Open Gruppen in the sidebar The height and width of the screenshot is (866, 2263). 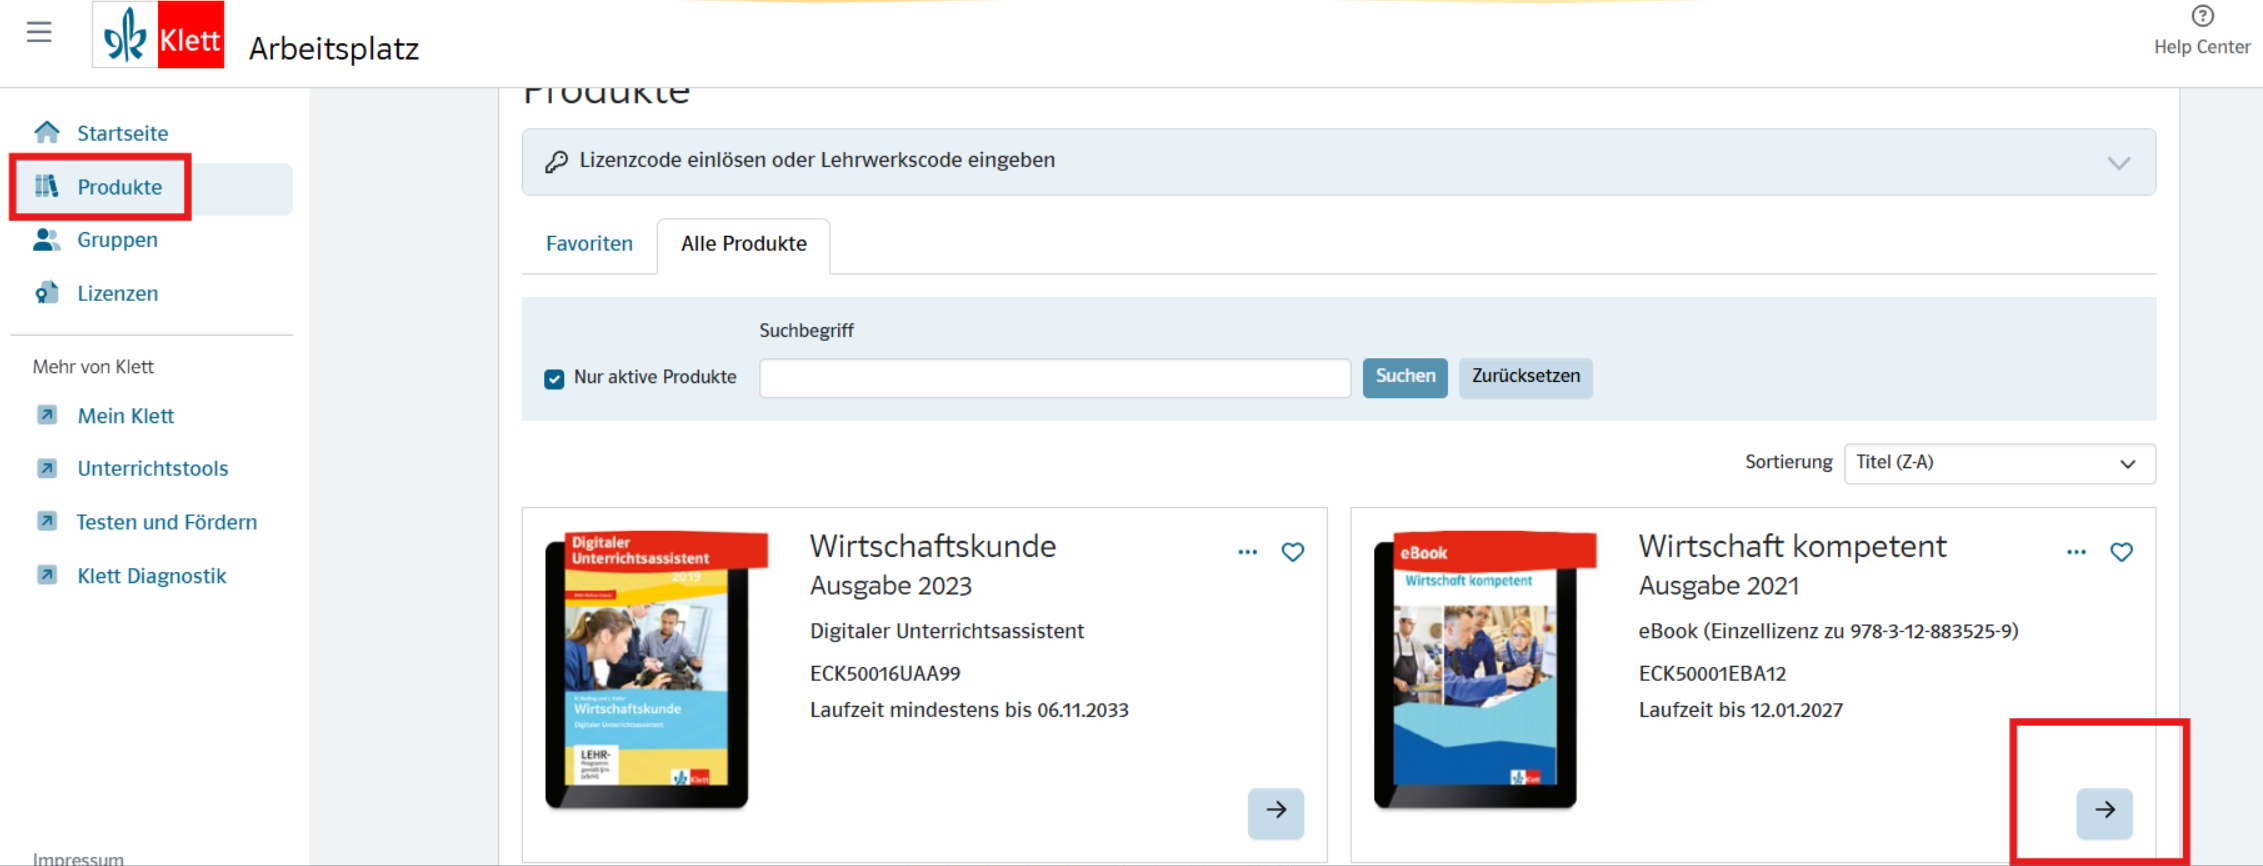[117, 240]
